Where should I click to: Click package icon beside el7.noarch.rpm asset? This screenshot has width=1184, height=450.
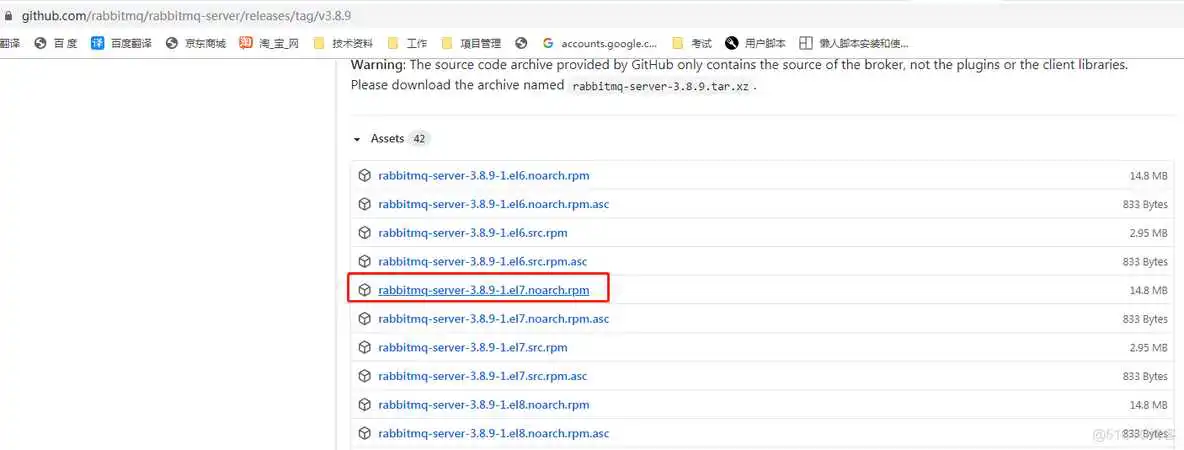[x=365, y=291]
